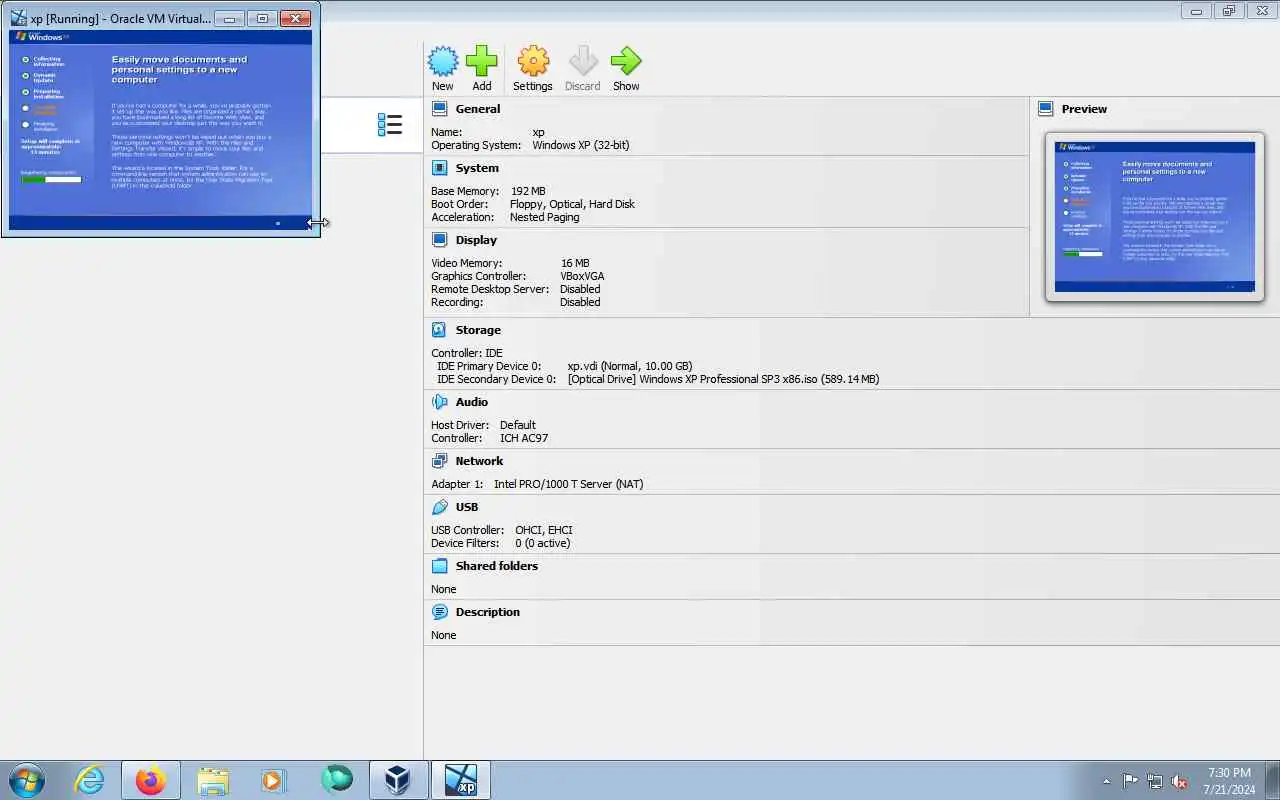Screen dimensions: 1280x800
Task: Click the "Windows XP (32-bit)" value
Action: click(581, 145)
